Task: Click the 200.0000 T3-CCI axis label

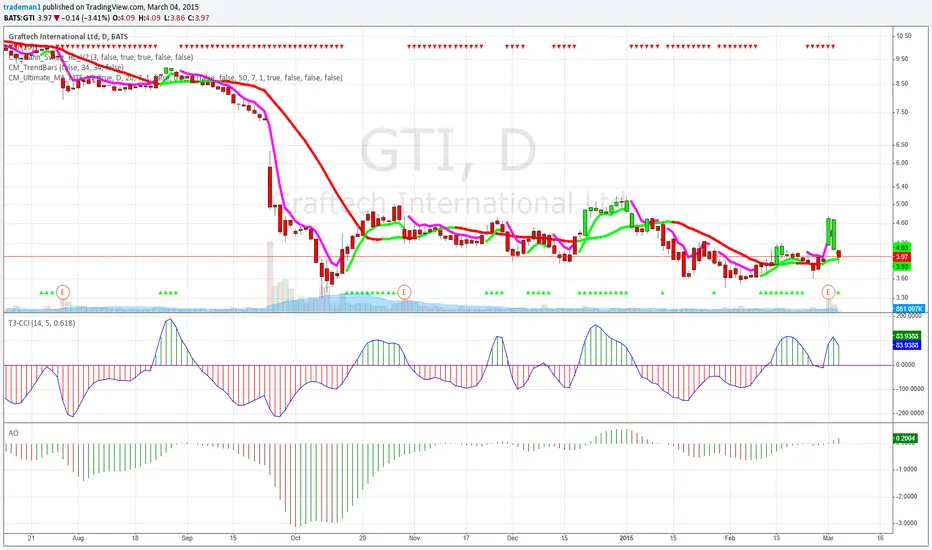Action: [x=909, y=317]
